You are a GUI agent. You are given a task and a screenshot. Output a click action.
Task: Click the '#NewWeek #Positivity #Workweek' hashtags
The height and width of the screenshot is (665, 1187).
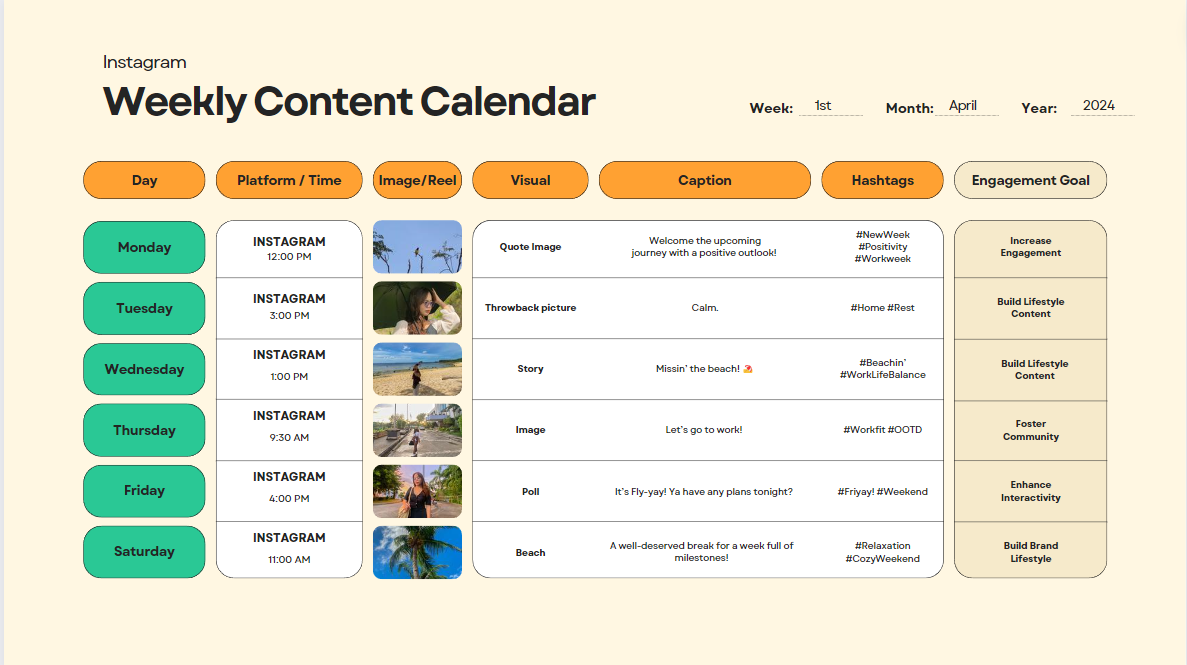pos(883,247)
